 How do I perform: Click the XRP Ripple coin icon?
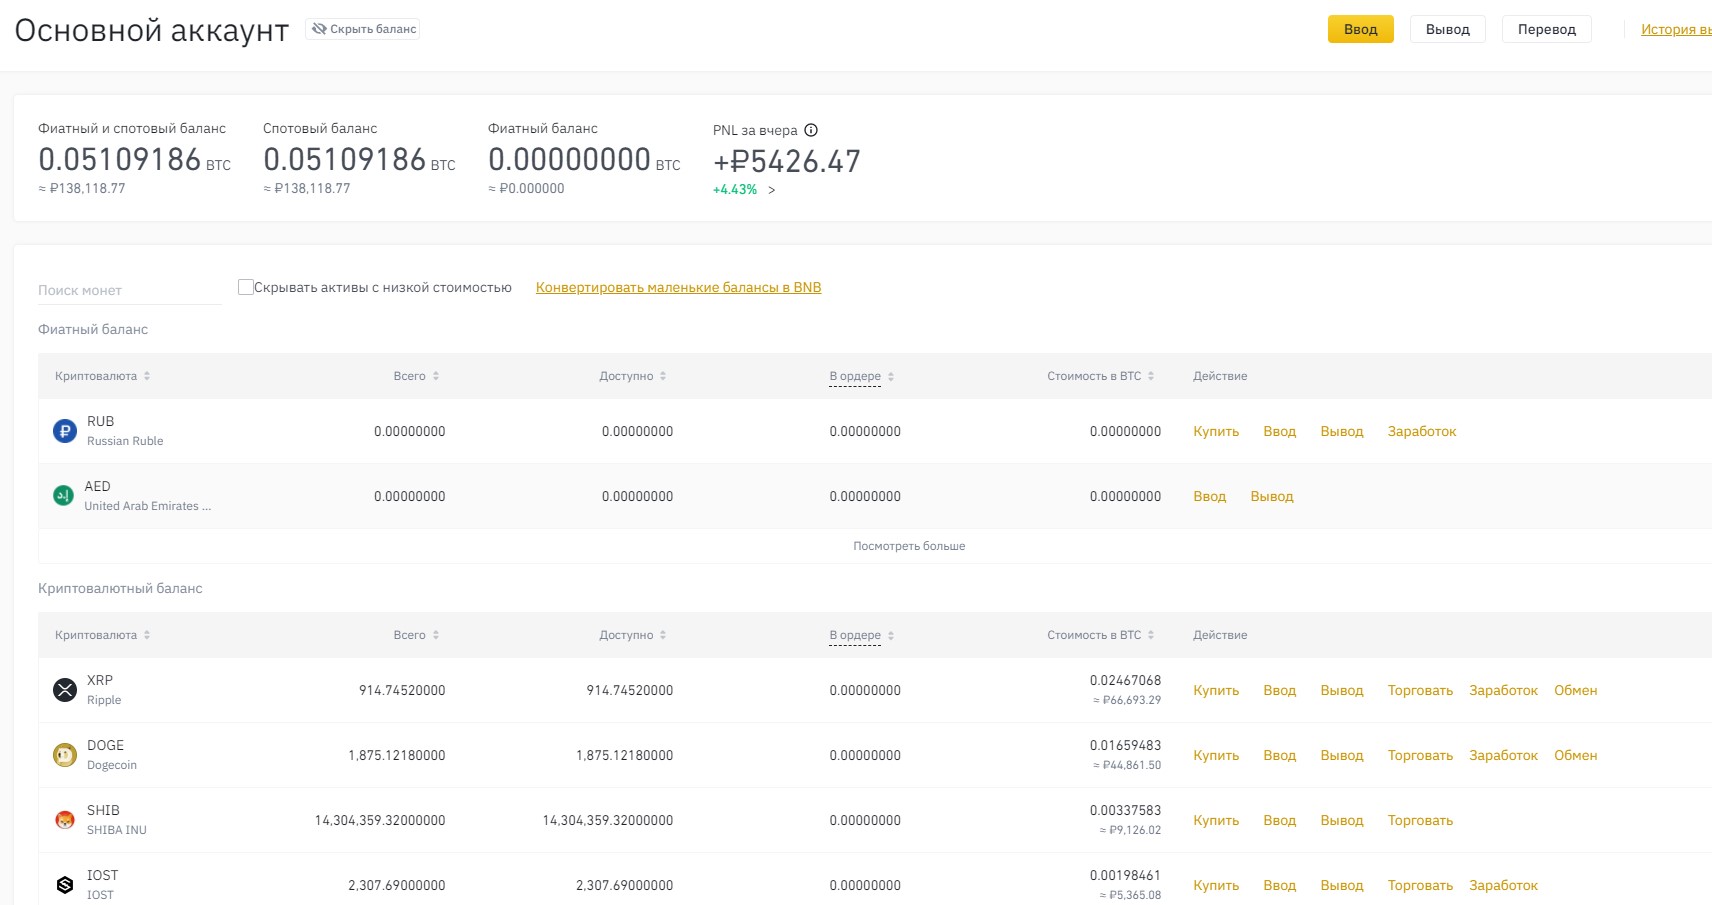point(65,690)
